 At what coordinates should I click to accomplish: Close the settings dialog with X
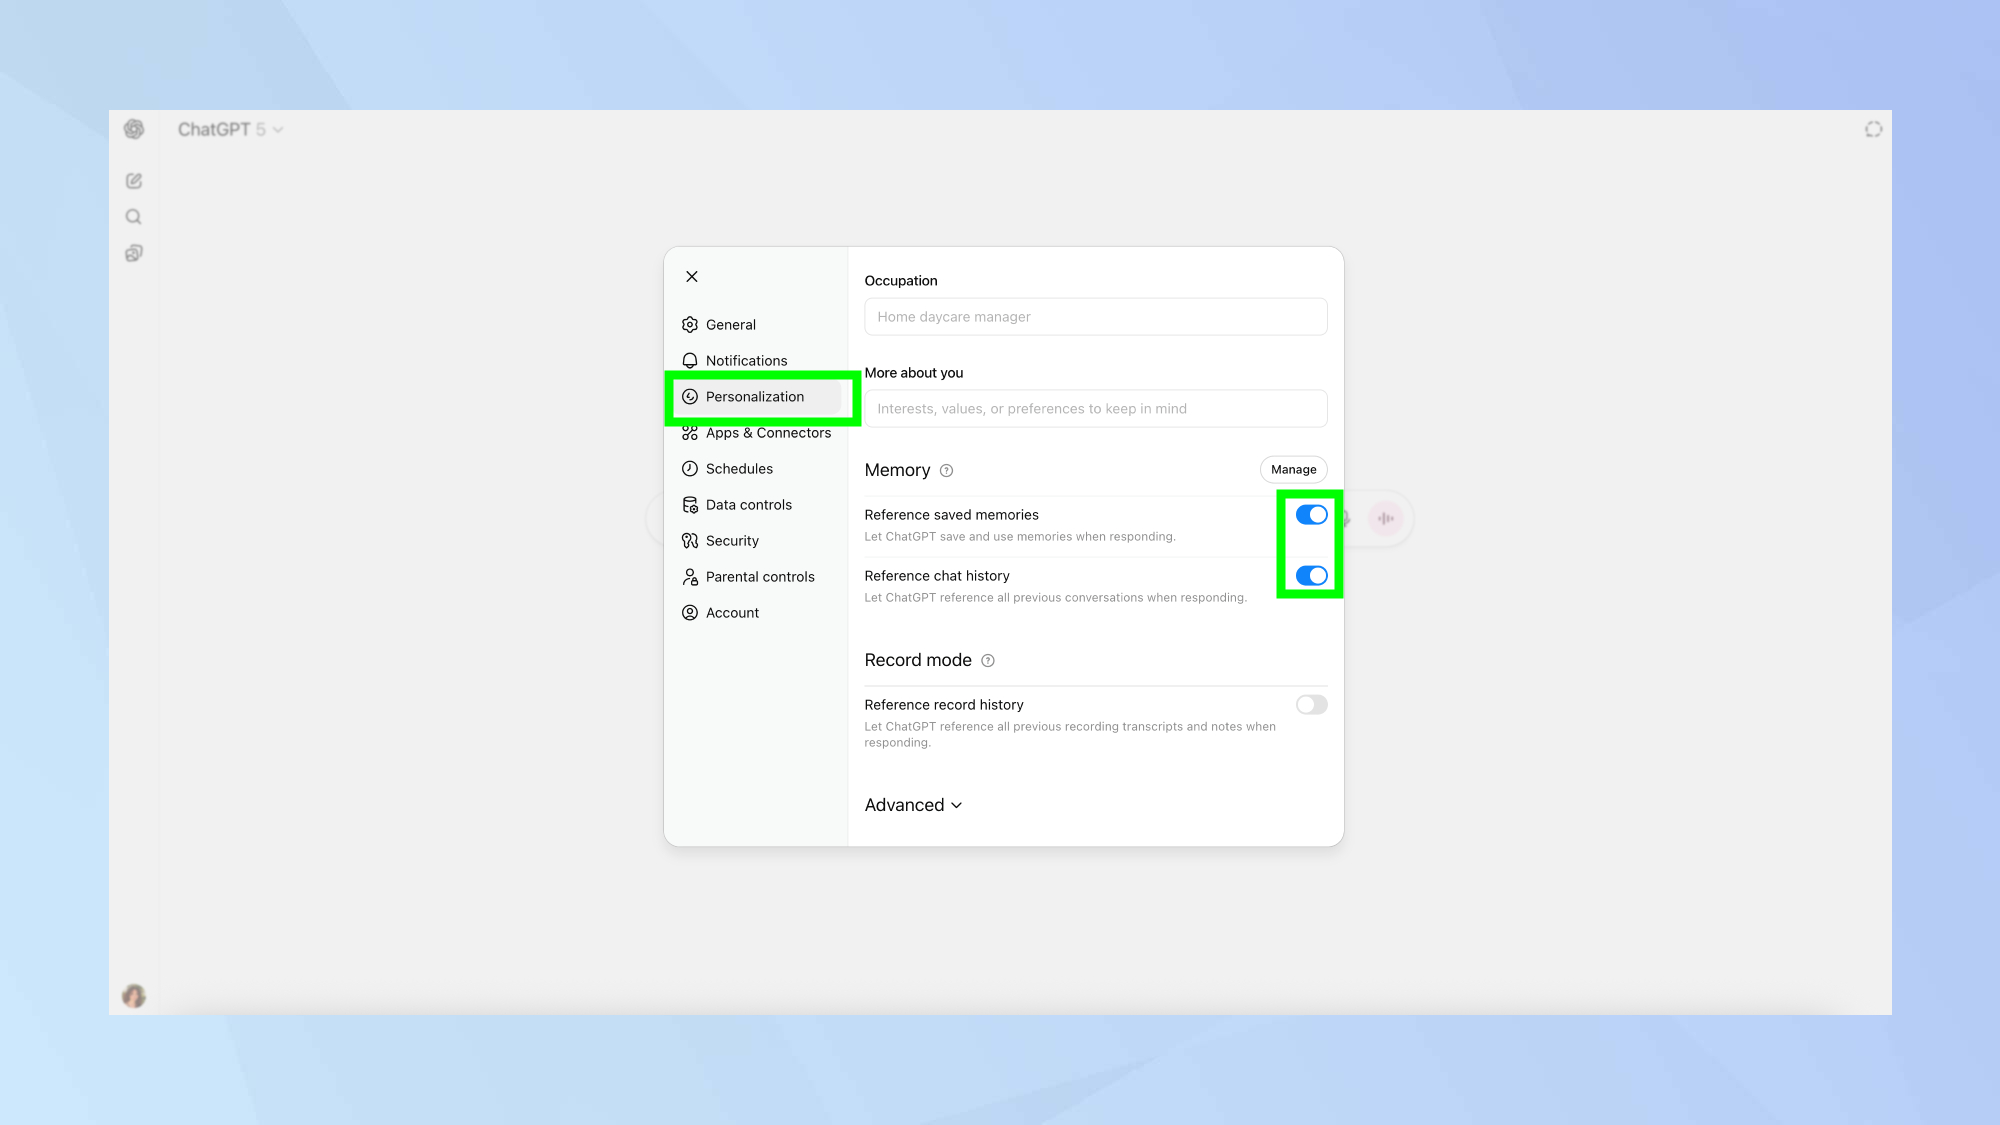[692, 277]
